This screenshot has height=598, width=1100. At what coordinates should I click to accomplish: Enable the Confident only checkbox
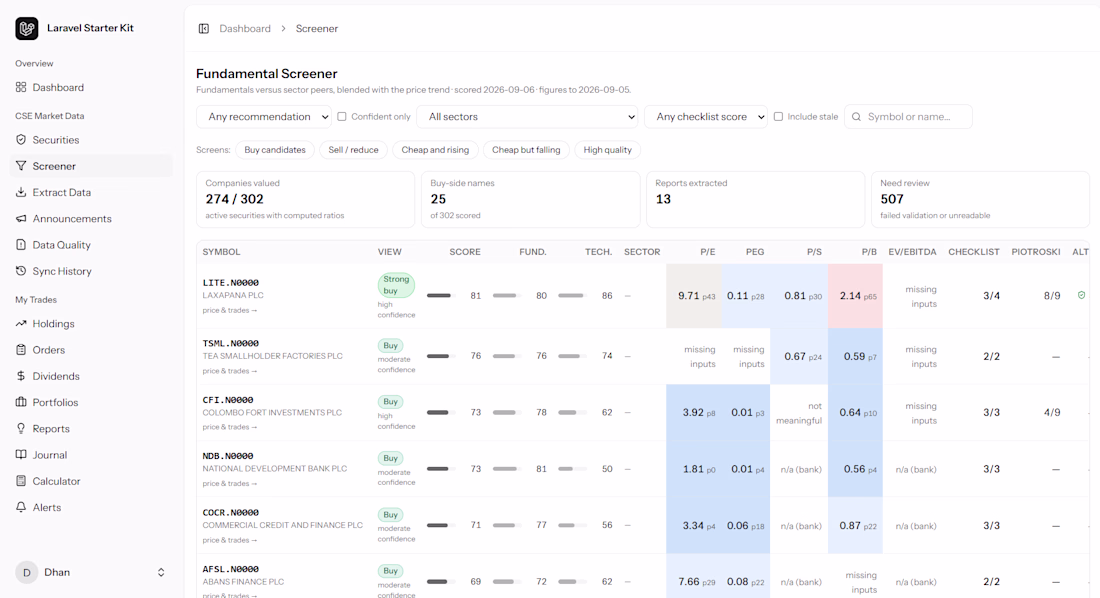[342, 117]
